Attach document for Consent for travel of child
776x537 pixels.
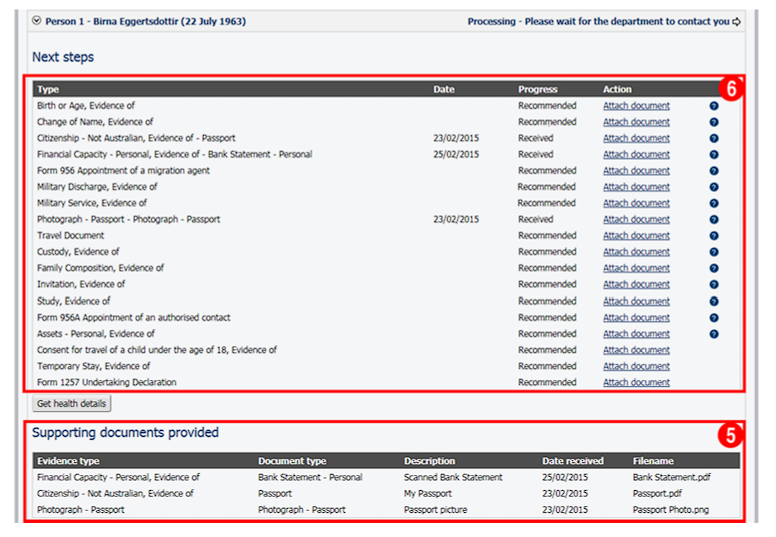click(x=636, y=350)
